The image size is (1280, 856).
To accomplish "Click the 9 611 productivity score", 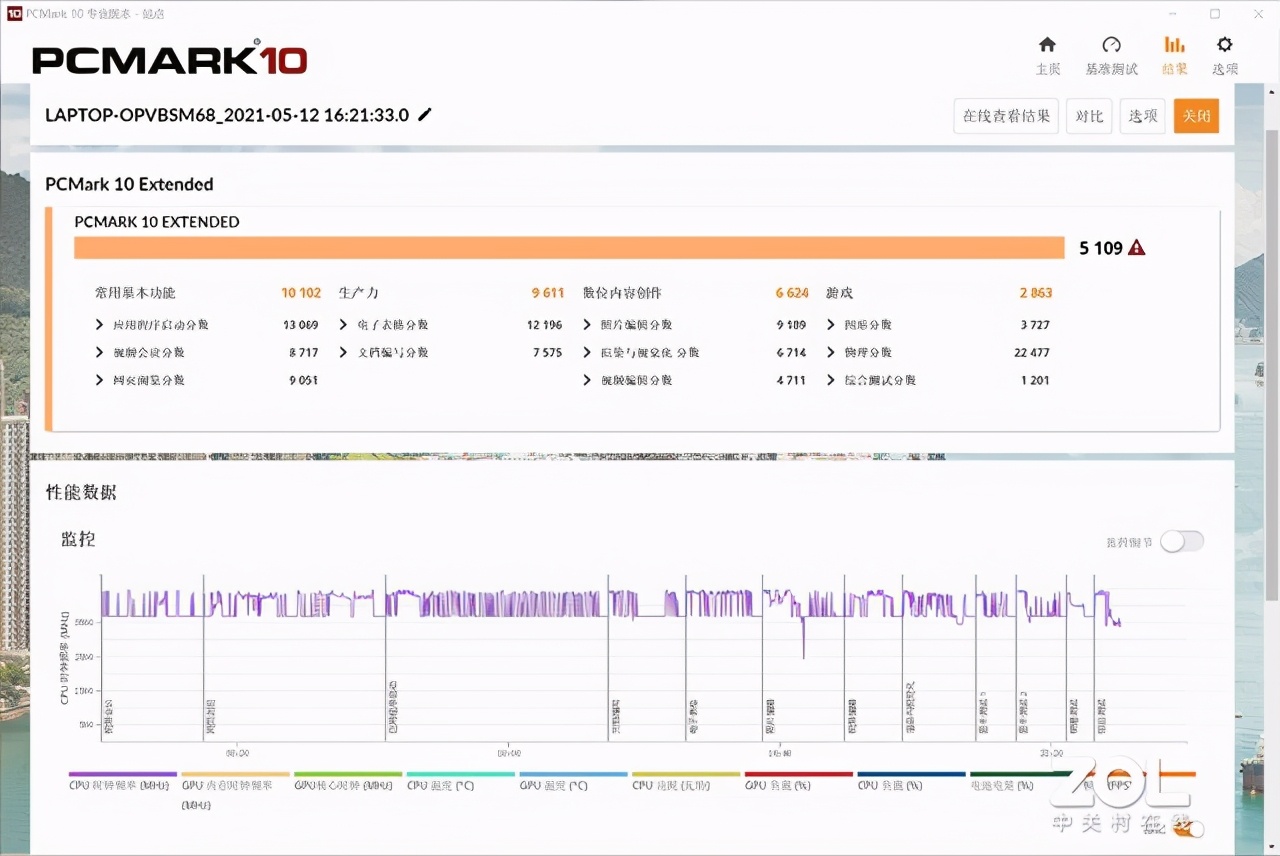I will coord(548,293).
